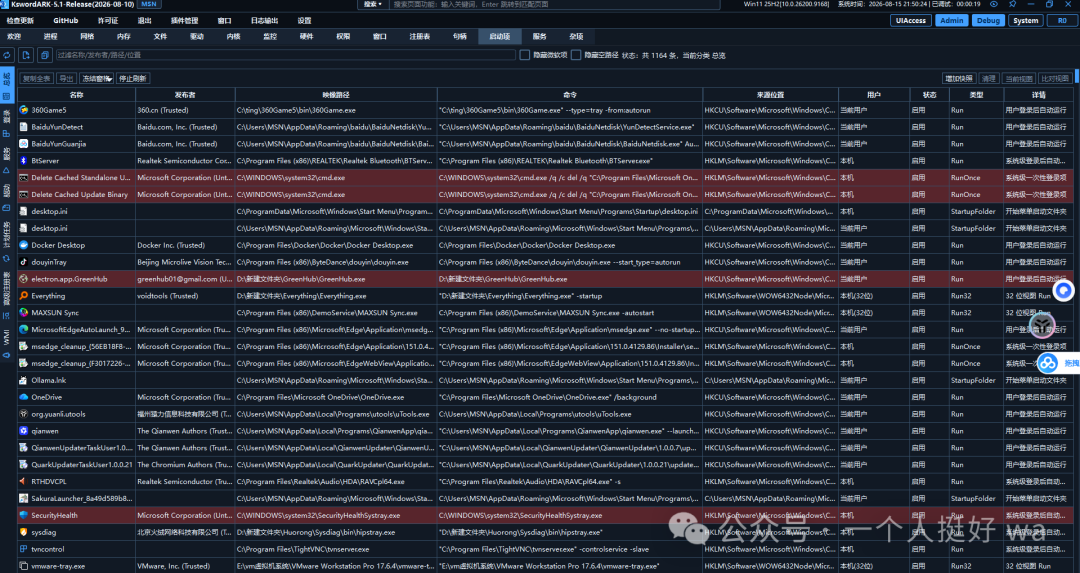1080x573 pixels.
Task: Switch to the 驱动 tab in the top tab bar
Action: (x=197, y=37)
